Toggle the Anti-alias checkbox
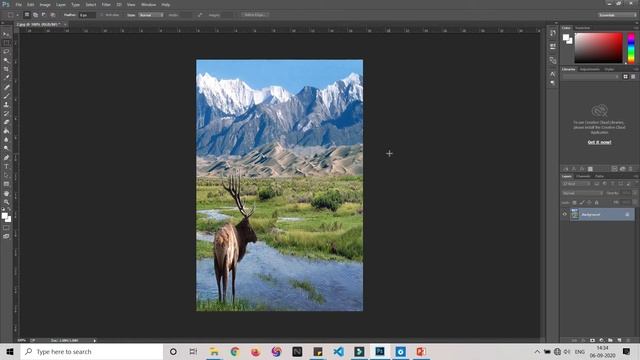 pos(102,15)
